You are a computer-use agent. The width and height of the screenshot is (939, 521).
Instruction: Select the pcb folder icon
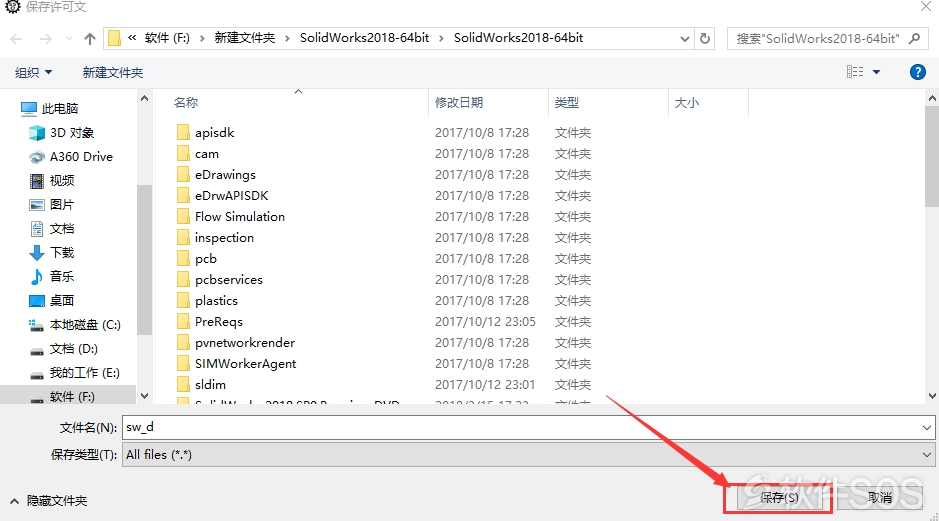(x=183, y=258)
